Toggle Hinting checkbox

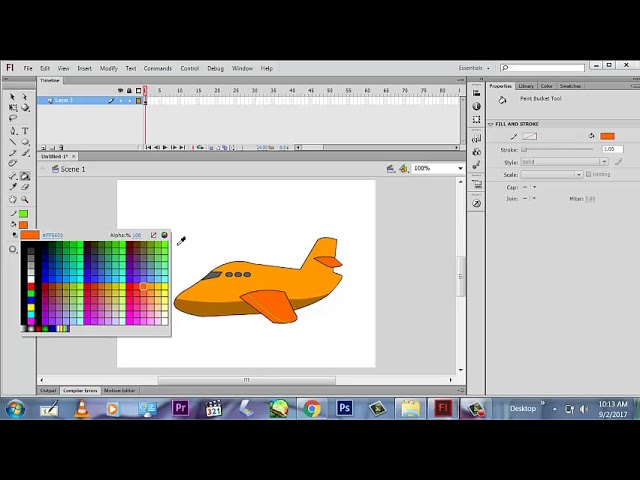coord(589,174)
